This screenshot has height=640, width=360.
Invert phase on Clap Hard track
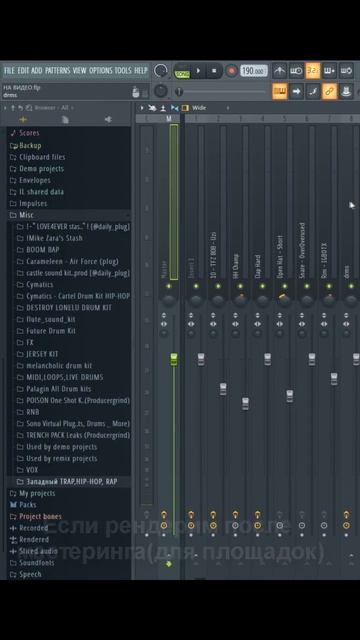[258, 316]
